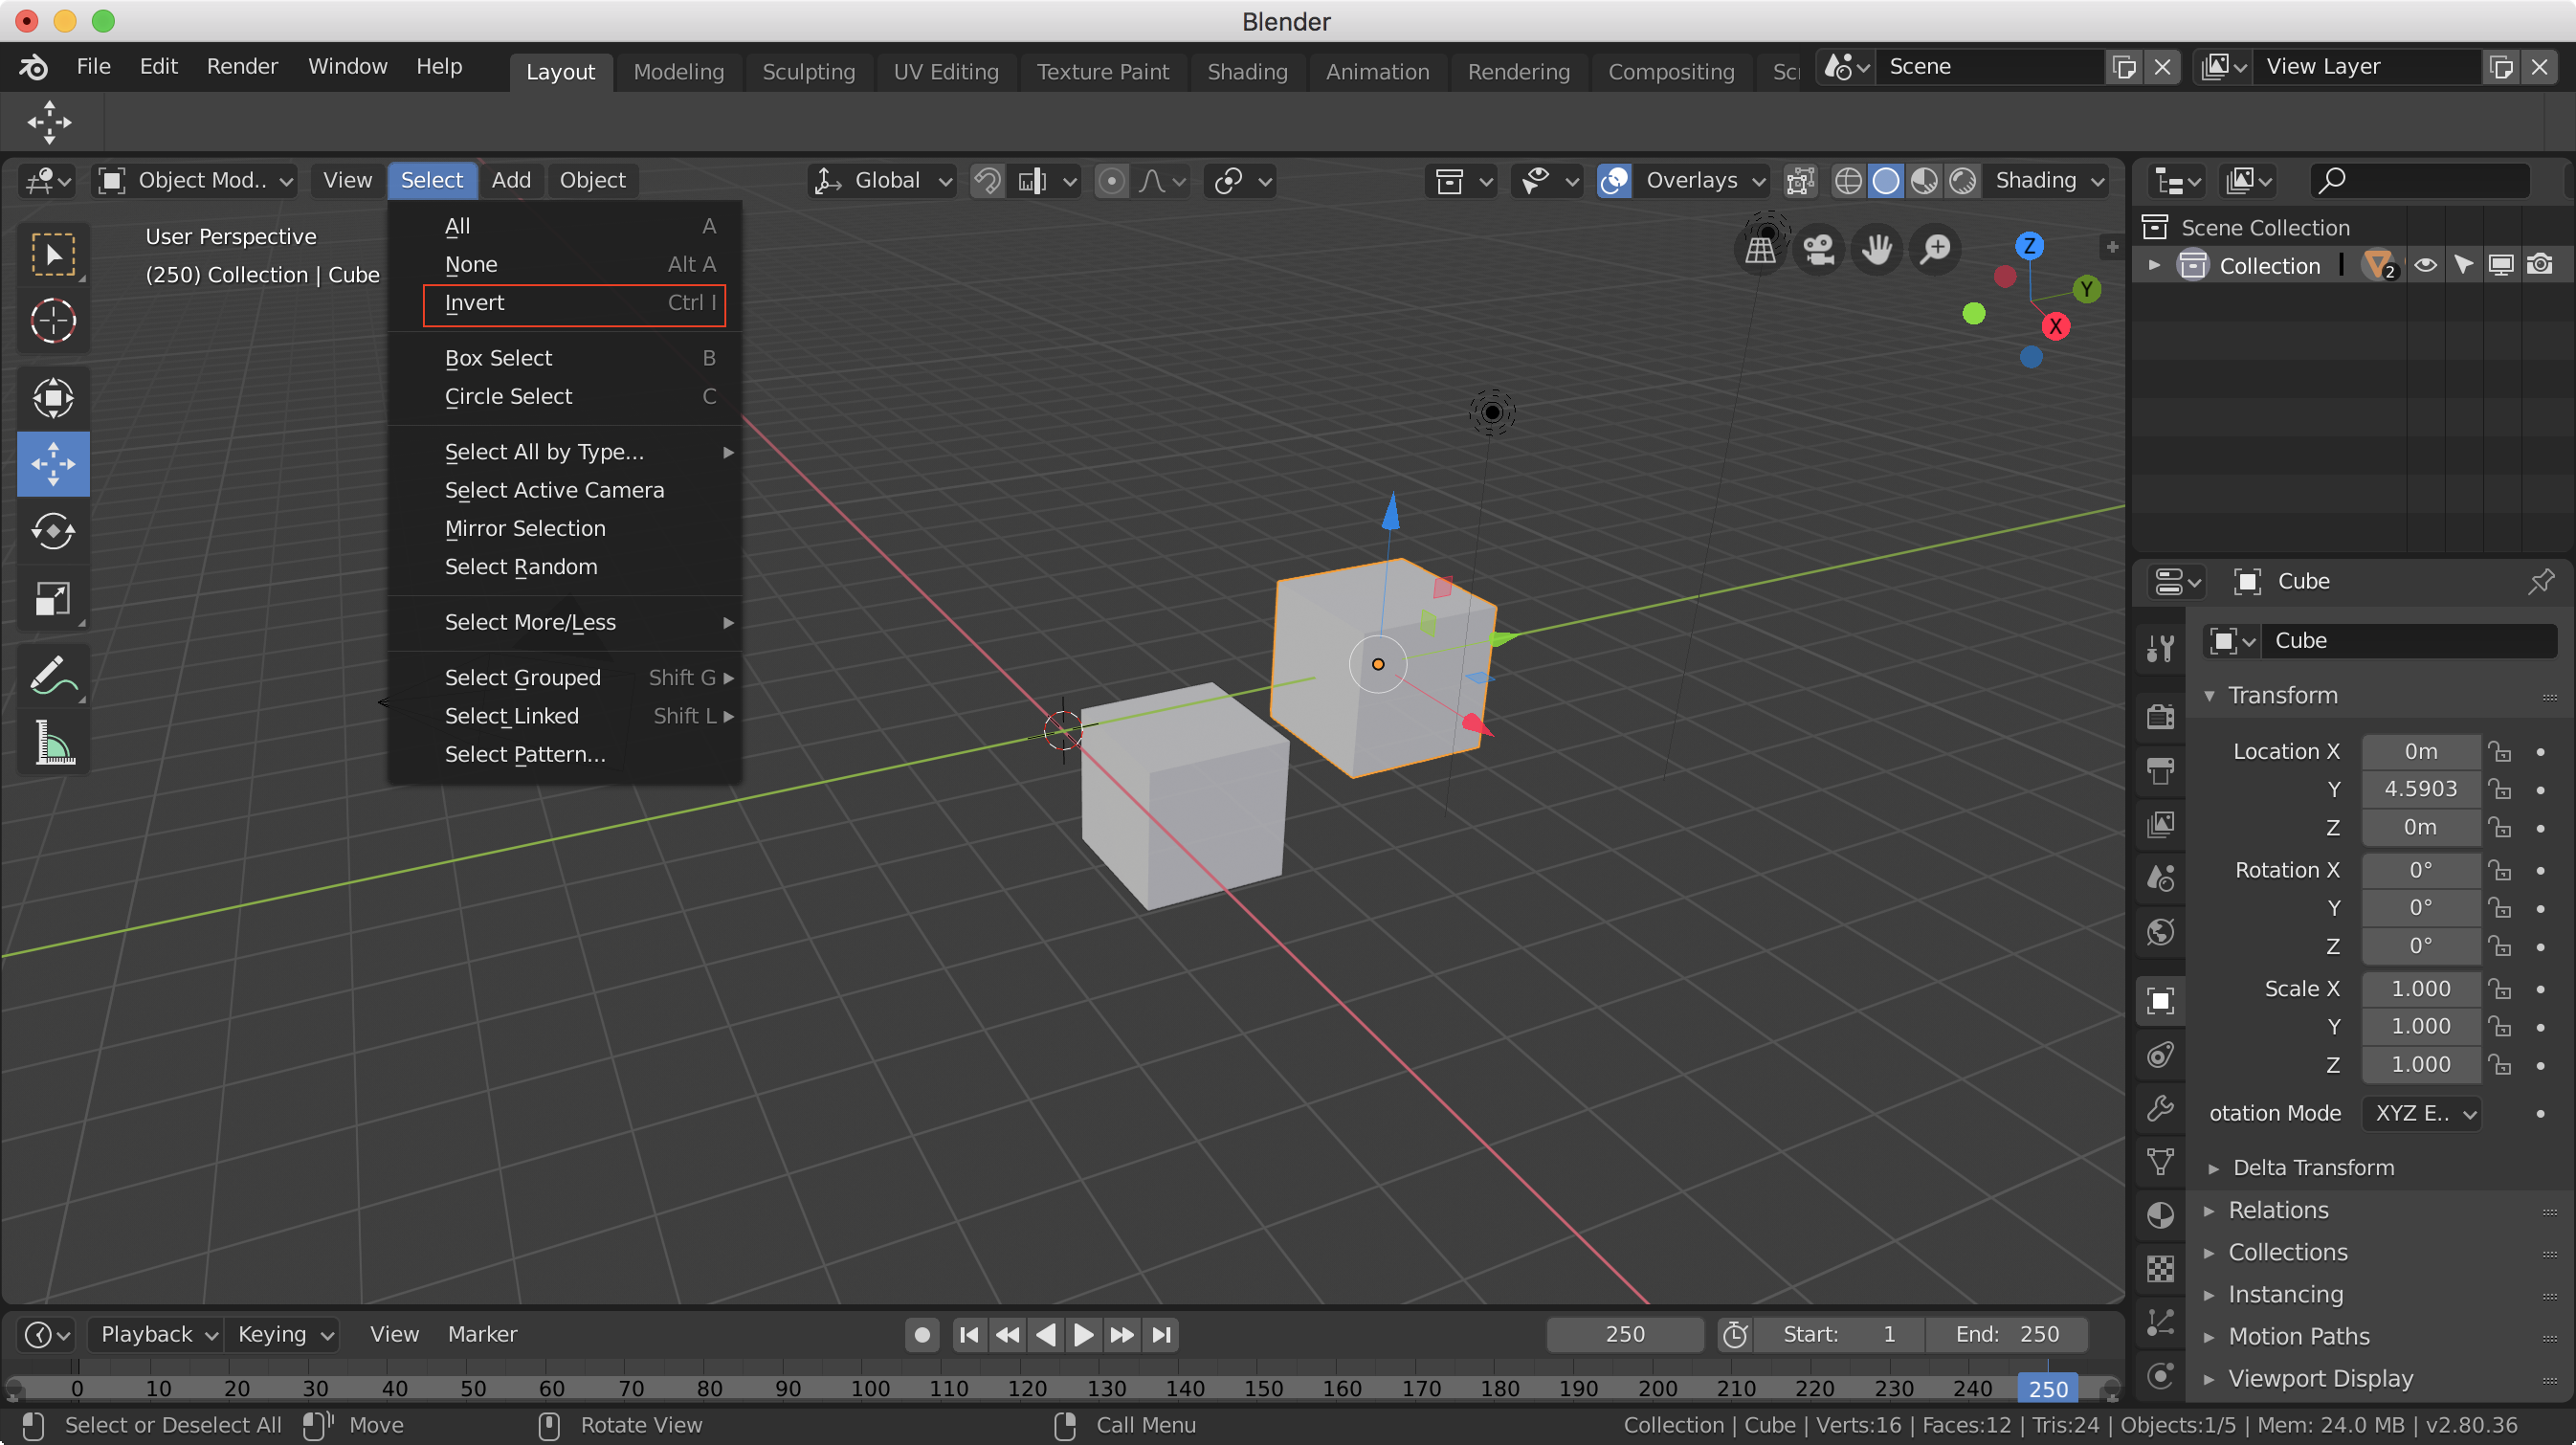Expand the Relations panel
The width and height of the screenshot is (2576, 1445).
[2278, 1210]
